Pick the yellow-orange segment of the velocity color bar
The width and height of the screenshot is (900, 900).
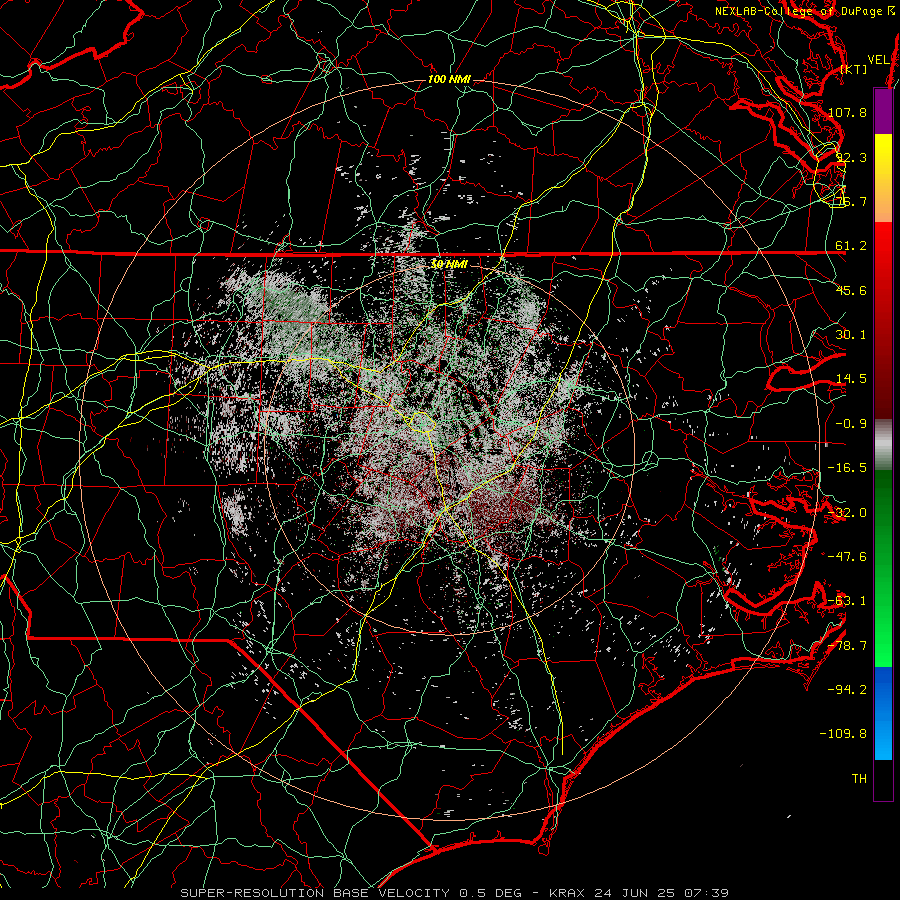883,178
